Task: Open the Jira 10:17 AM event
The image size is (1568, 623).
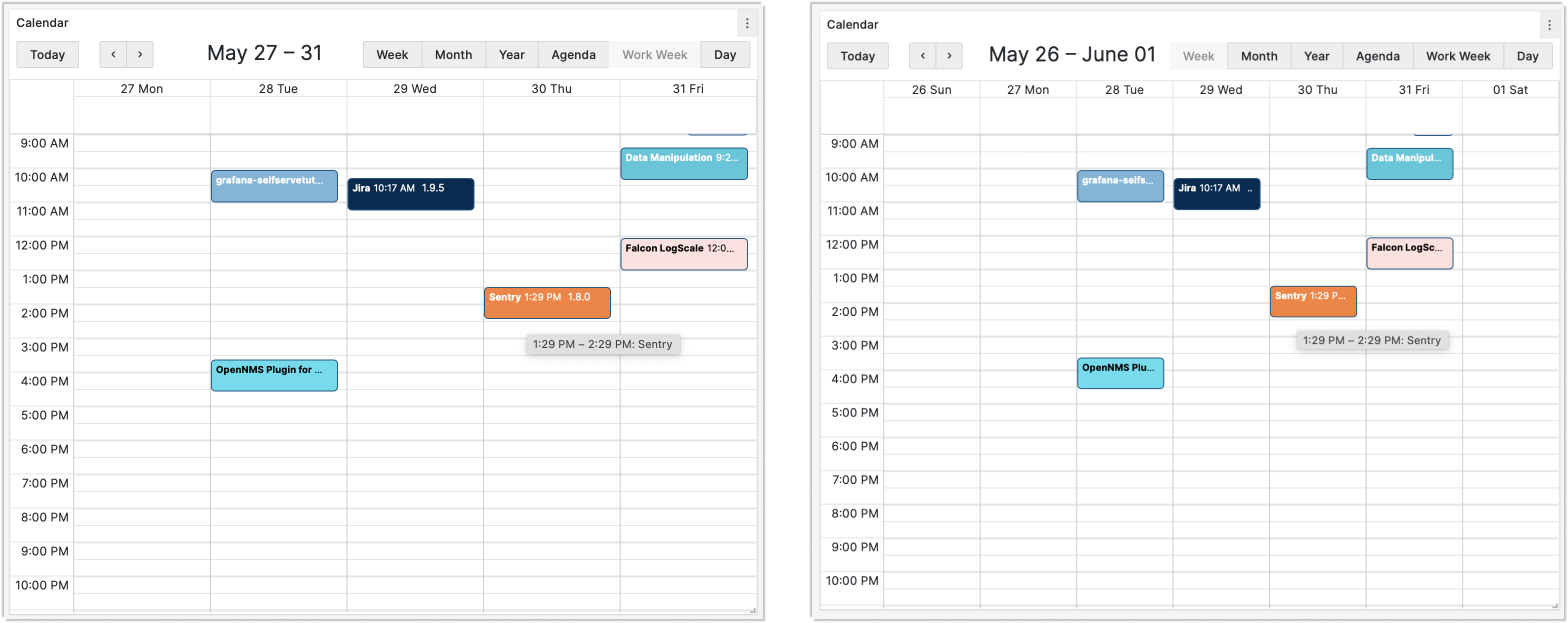Action: point(410,194)
